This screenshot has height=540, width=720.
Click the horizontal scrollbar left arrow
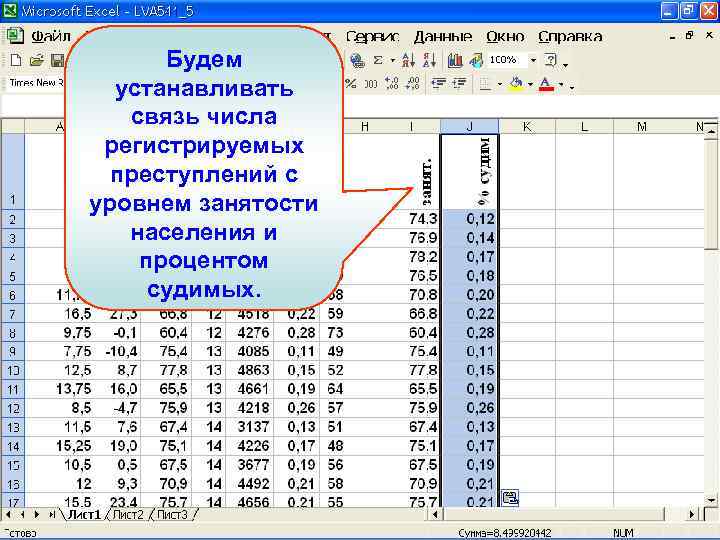point(435,515)
